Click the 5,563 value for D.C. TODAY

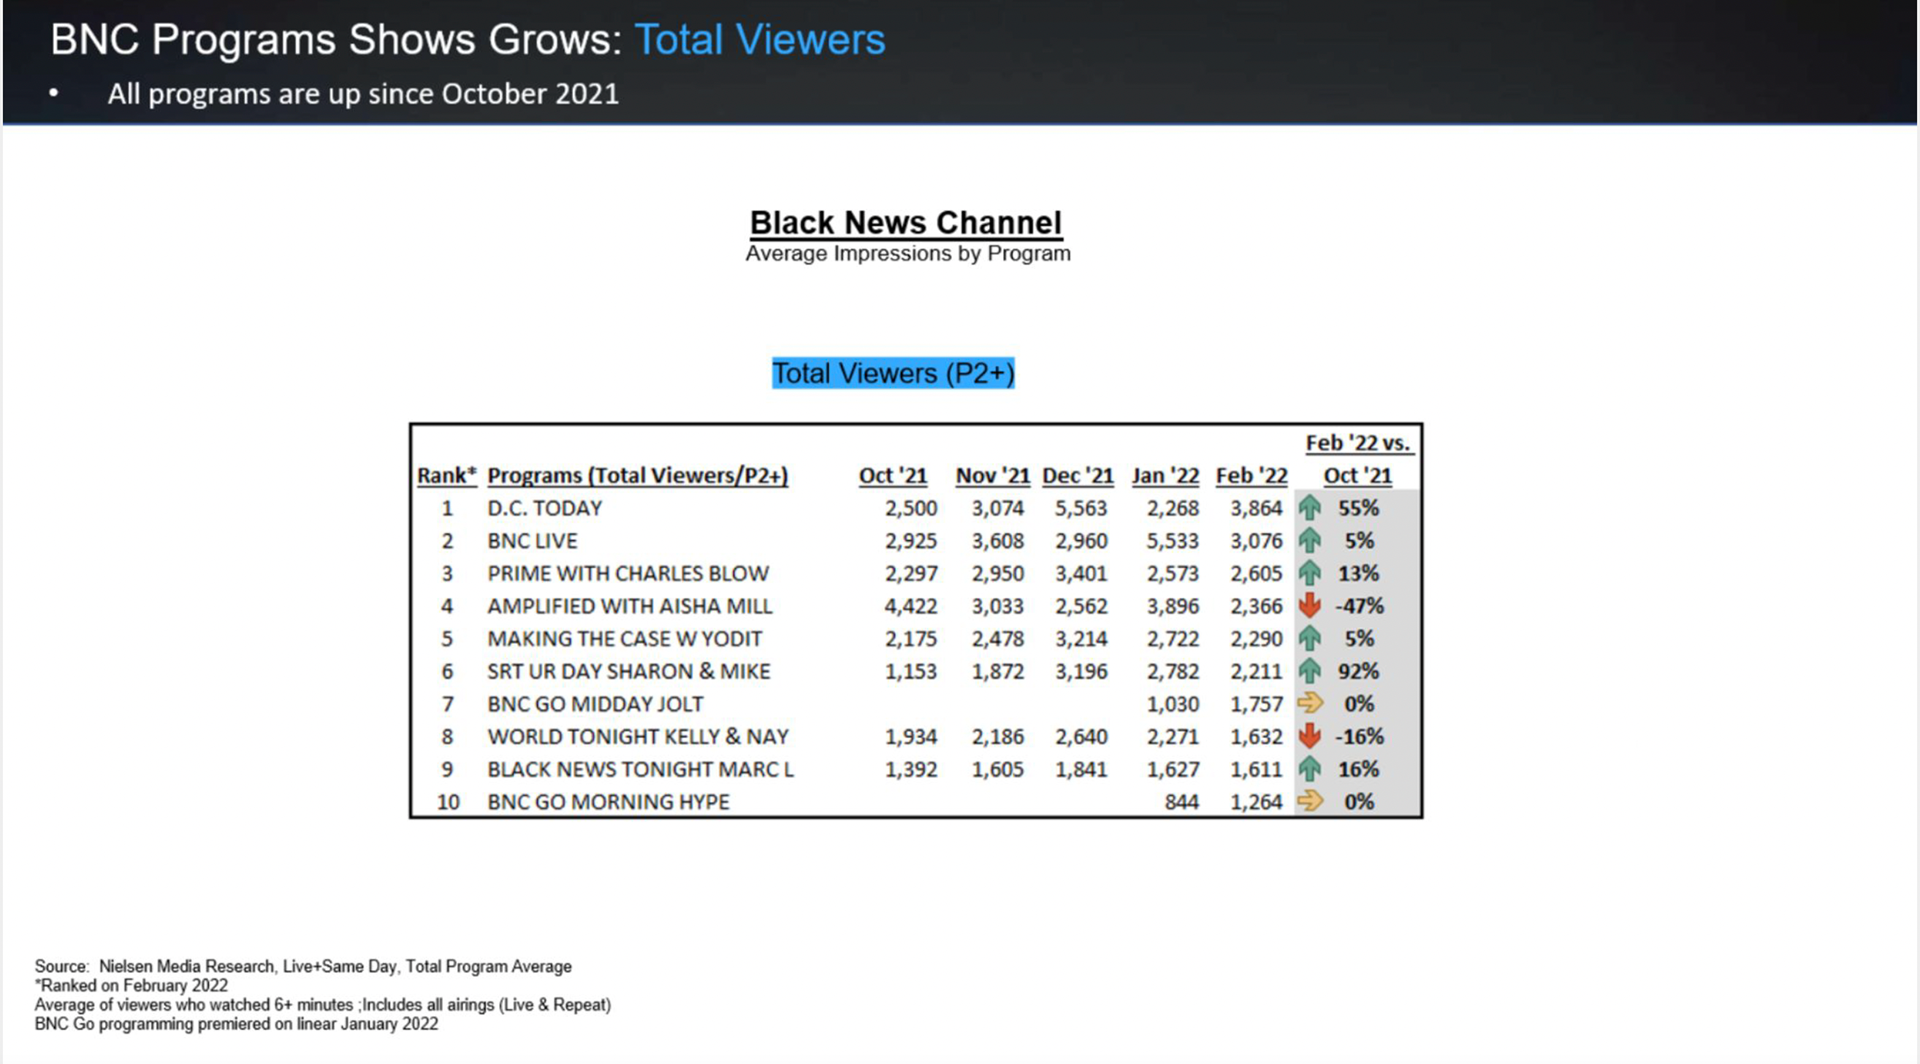tap(1081, 508)
